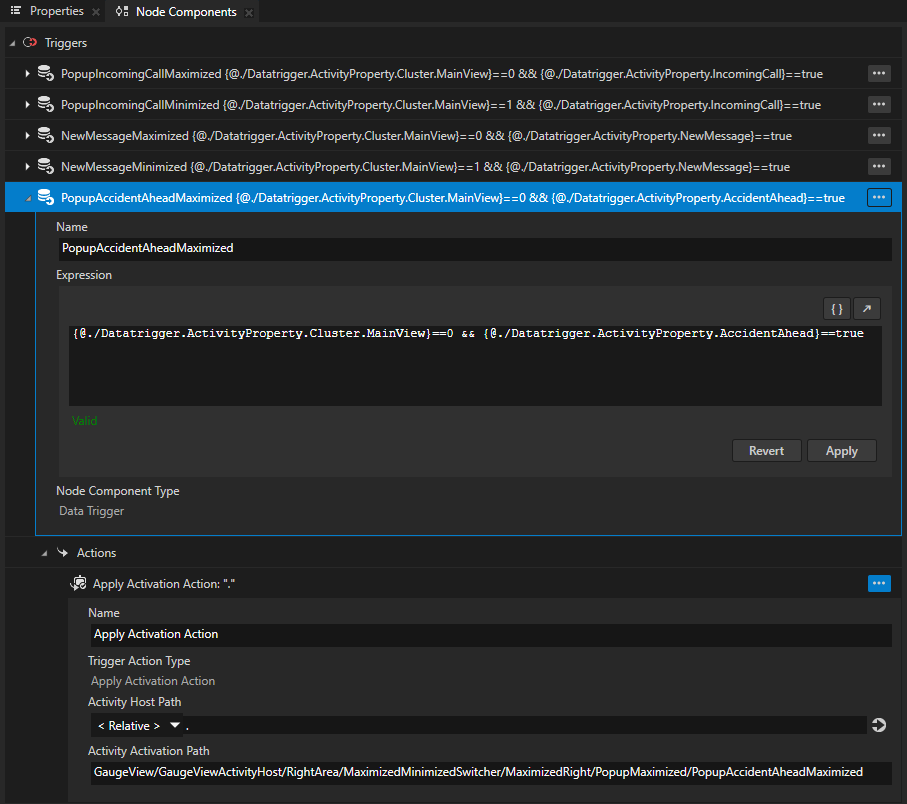
Task: Reset Activity Host Path with circular arrow icon
Action: click(878, 724)
